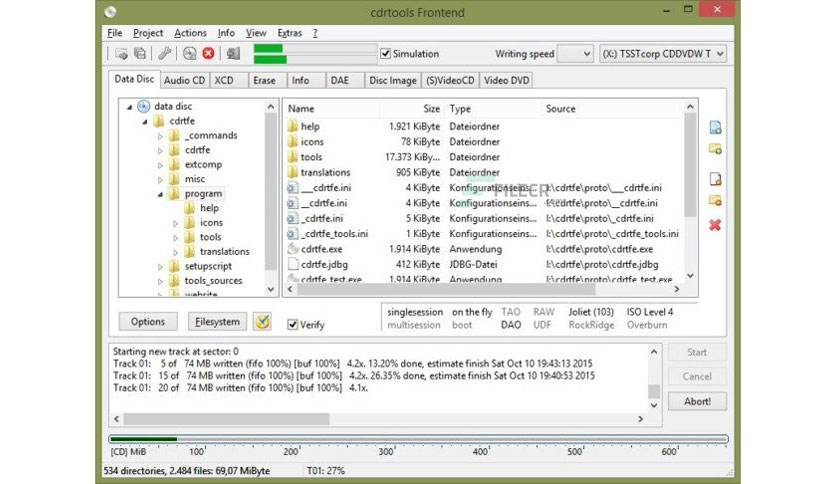
Task: Click the cdrtfe.jdbg file icon
Action: (x=293, y=264)
